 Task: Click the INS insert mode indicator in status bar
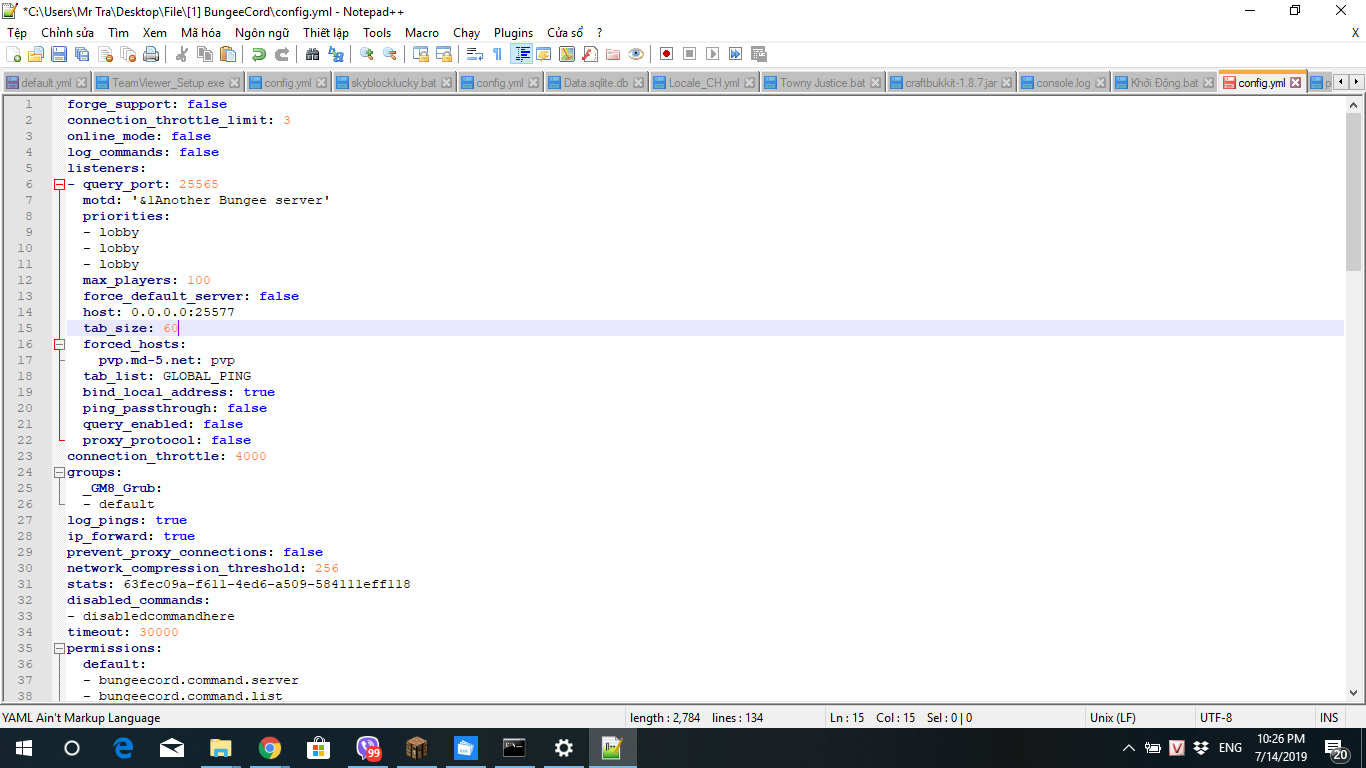click(1329, 718)
